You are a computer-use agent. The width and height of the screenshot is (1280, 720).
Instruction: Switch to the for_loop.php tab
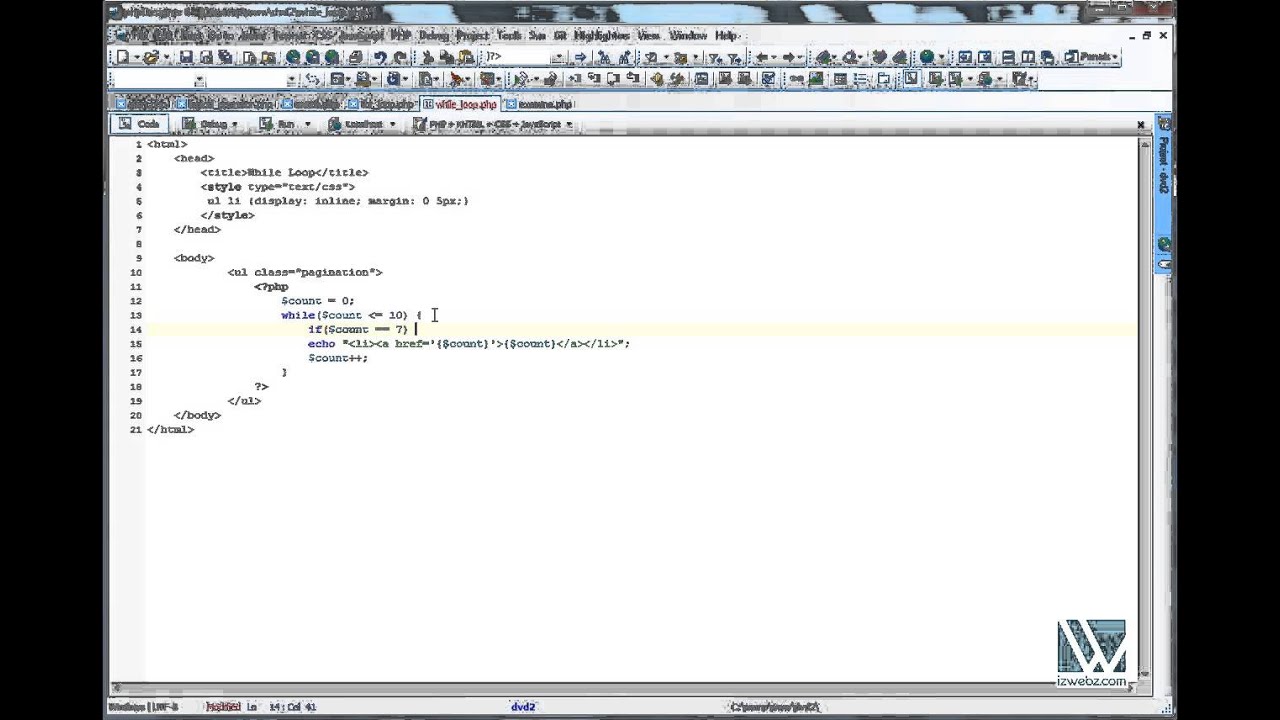pos(381,103)
